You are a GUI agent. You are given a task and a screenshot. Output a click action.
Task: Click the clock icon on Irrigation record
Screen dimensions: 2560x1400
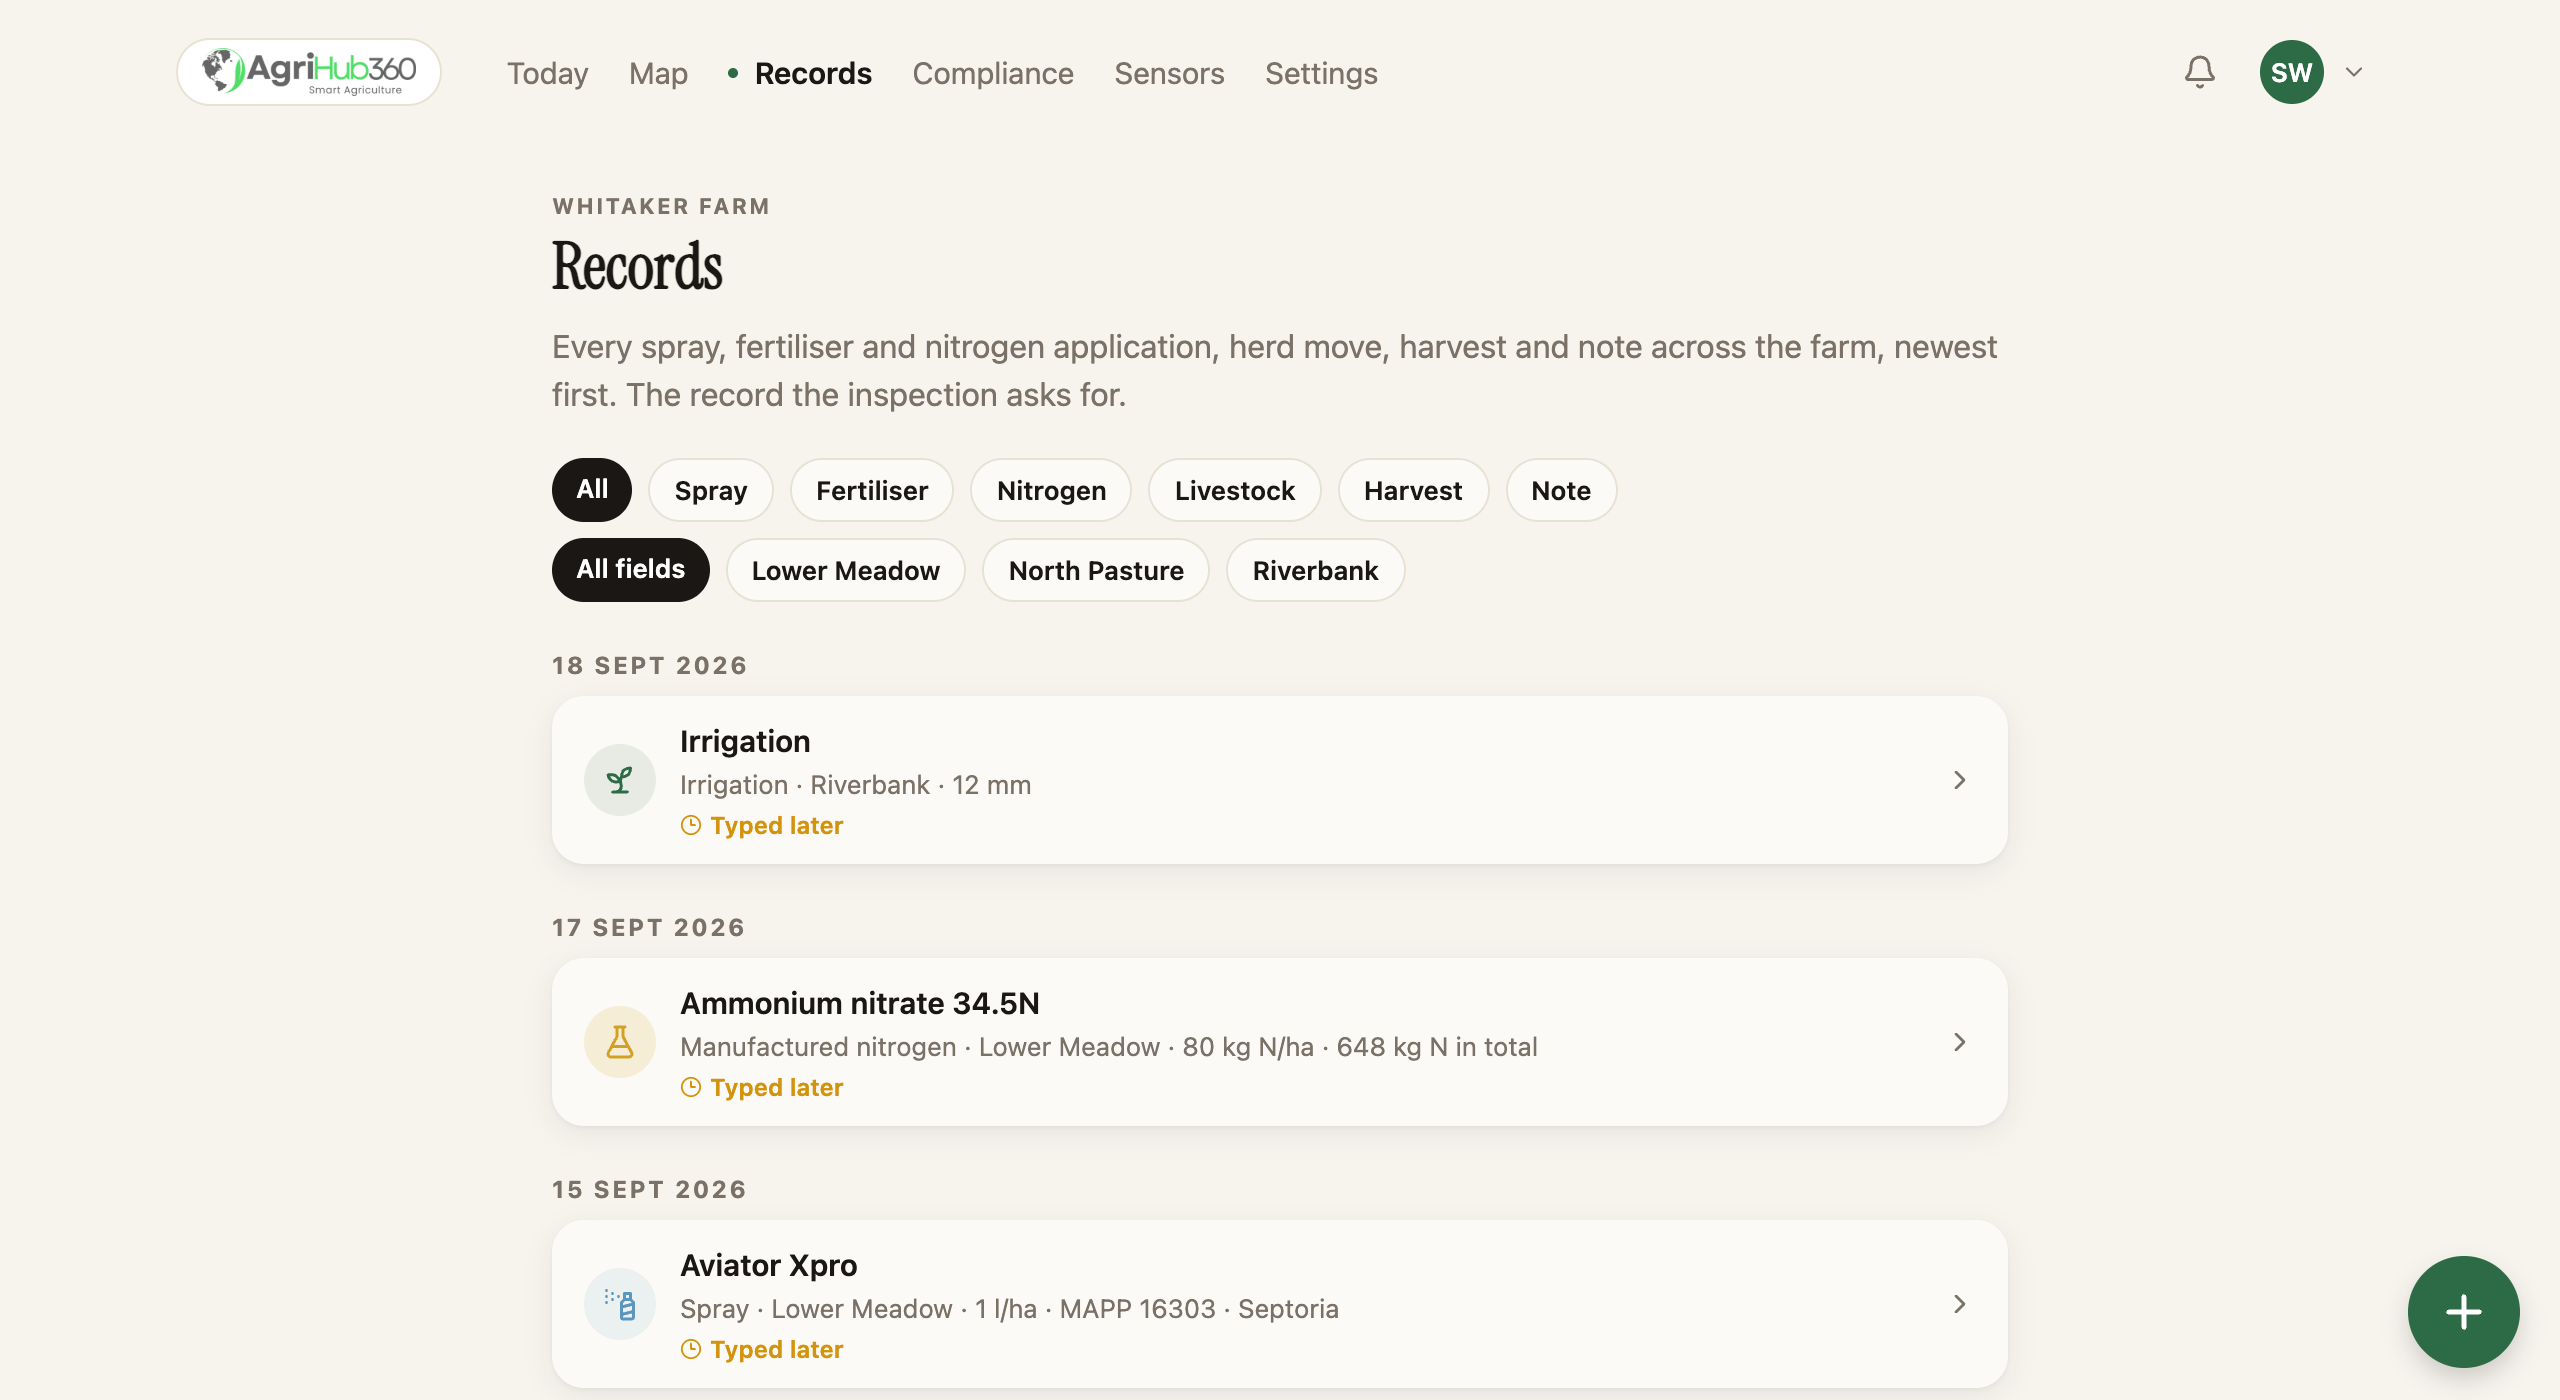click(x=691, y=825)
